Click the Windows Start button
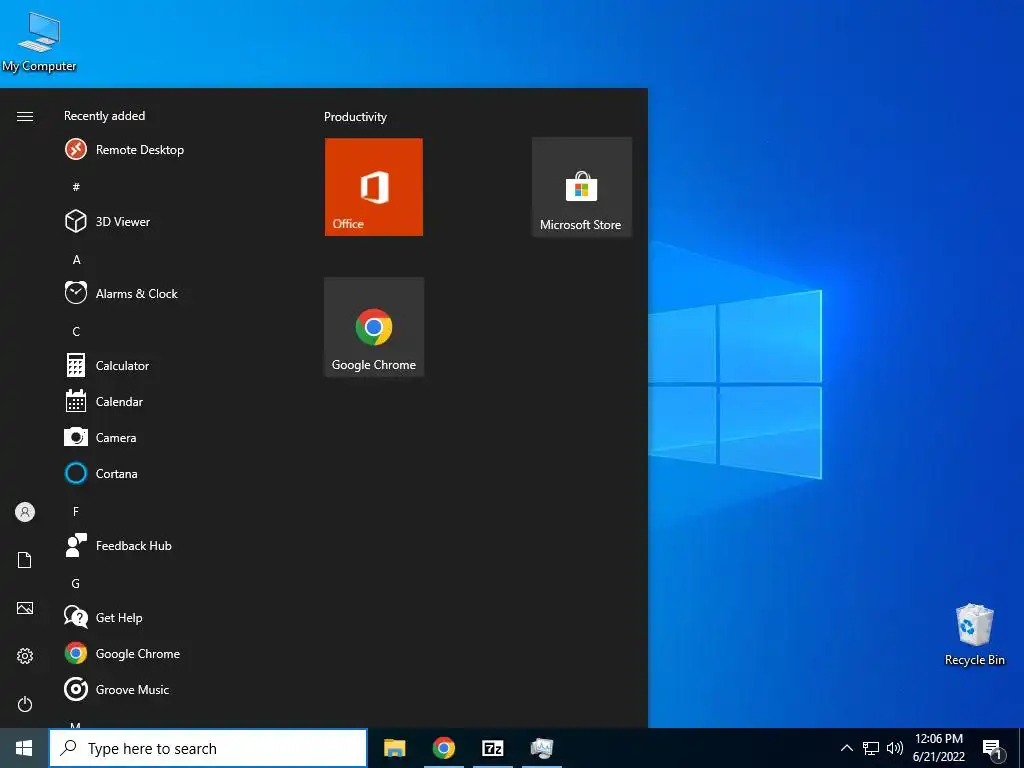Image resolution: width=1024 pixels, height=768 pixels. [x=24, y=748]
